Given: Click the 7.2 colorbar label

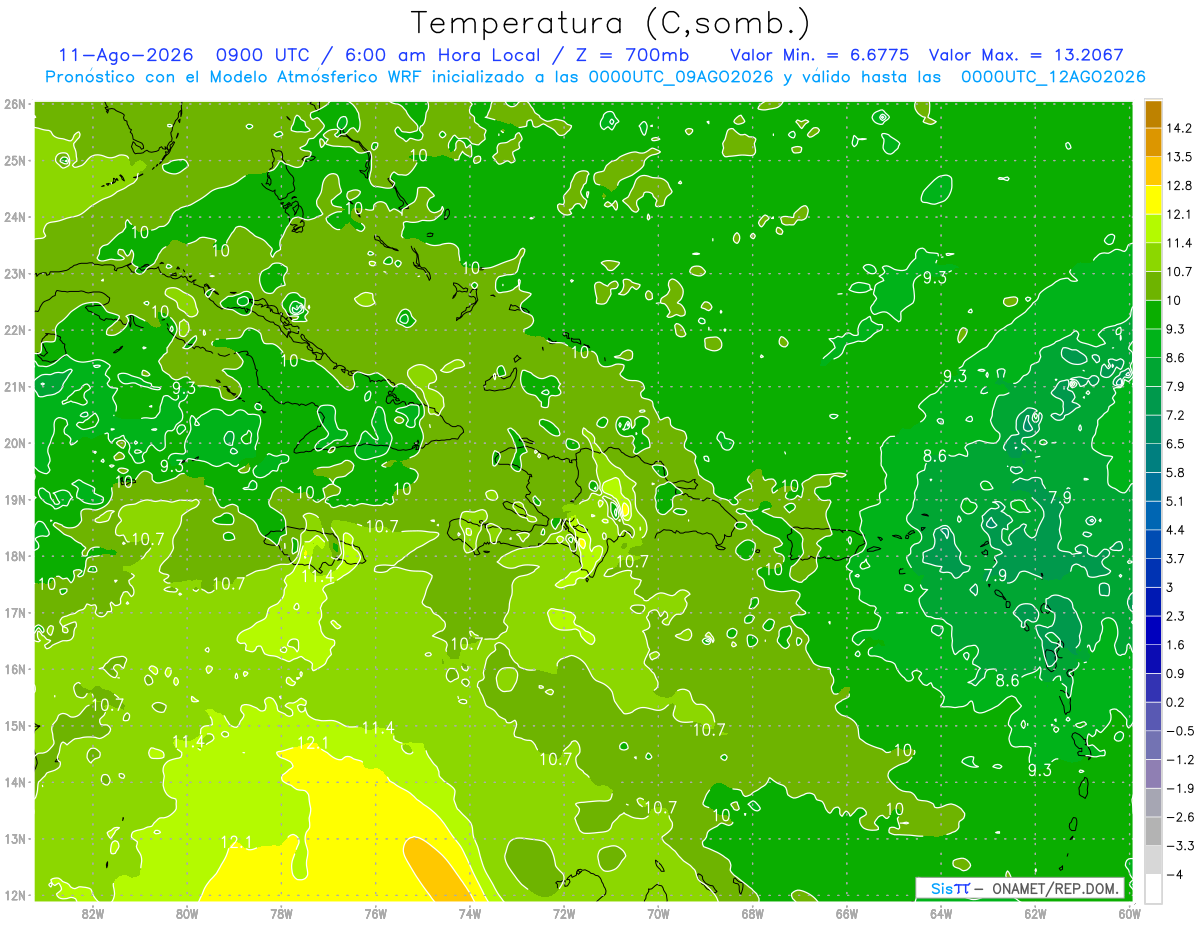Looking at the screenshot, I should pyautogui.click(x=1176, y=415).
